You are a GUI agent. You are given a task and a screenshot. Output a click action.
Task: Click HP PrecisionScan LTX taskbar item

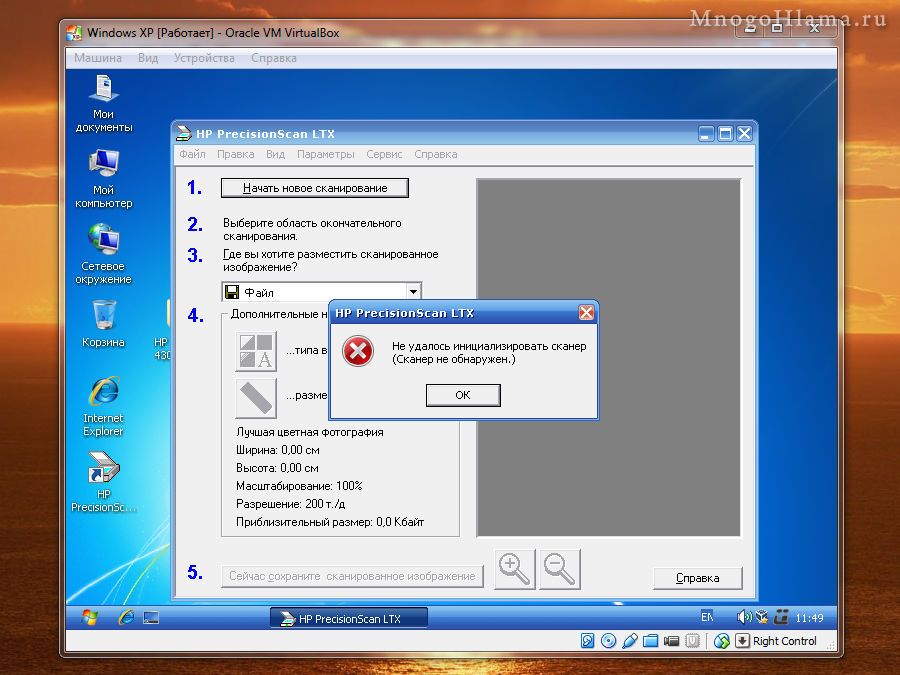pyautogui.click(x=348, y=618)
